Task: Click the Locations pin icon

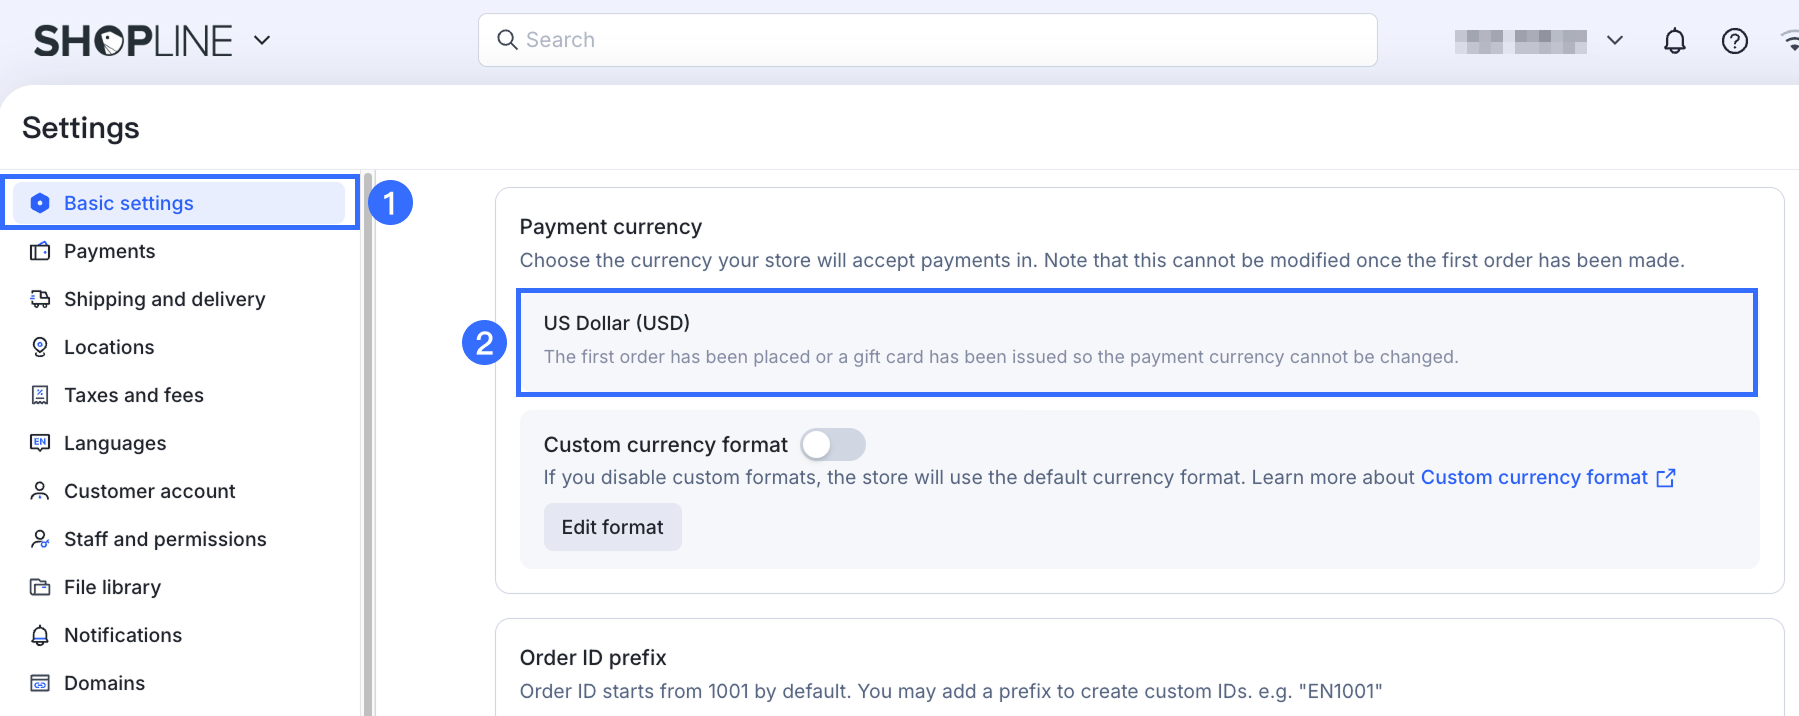Action: coord(40,347)
